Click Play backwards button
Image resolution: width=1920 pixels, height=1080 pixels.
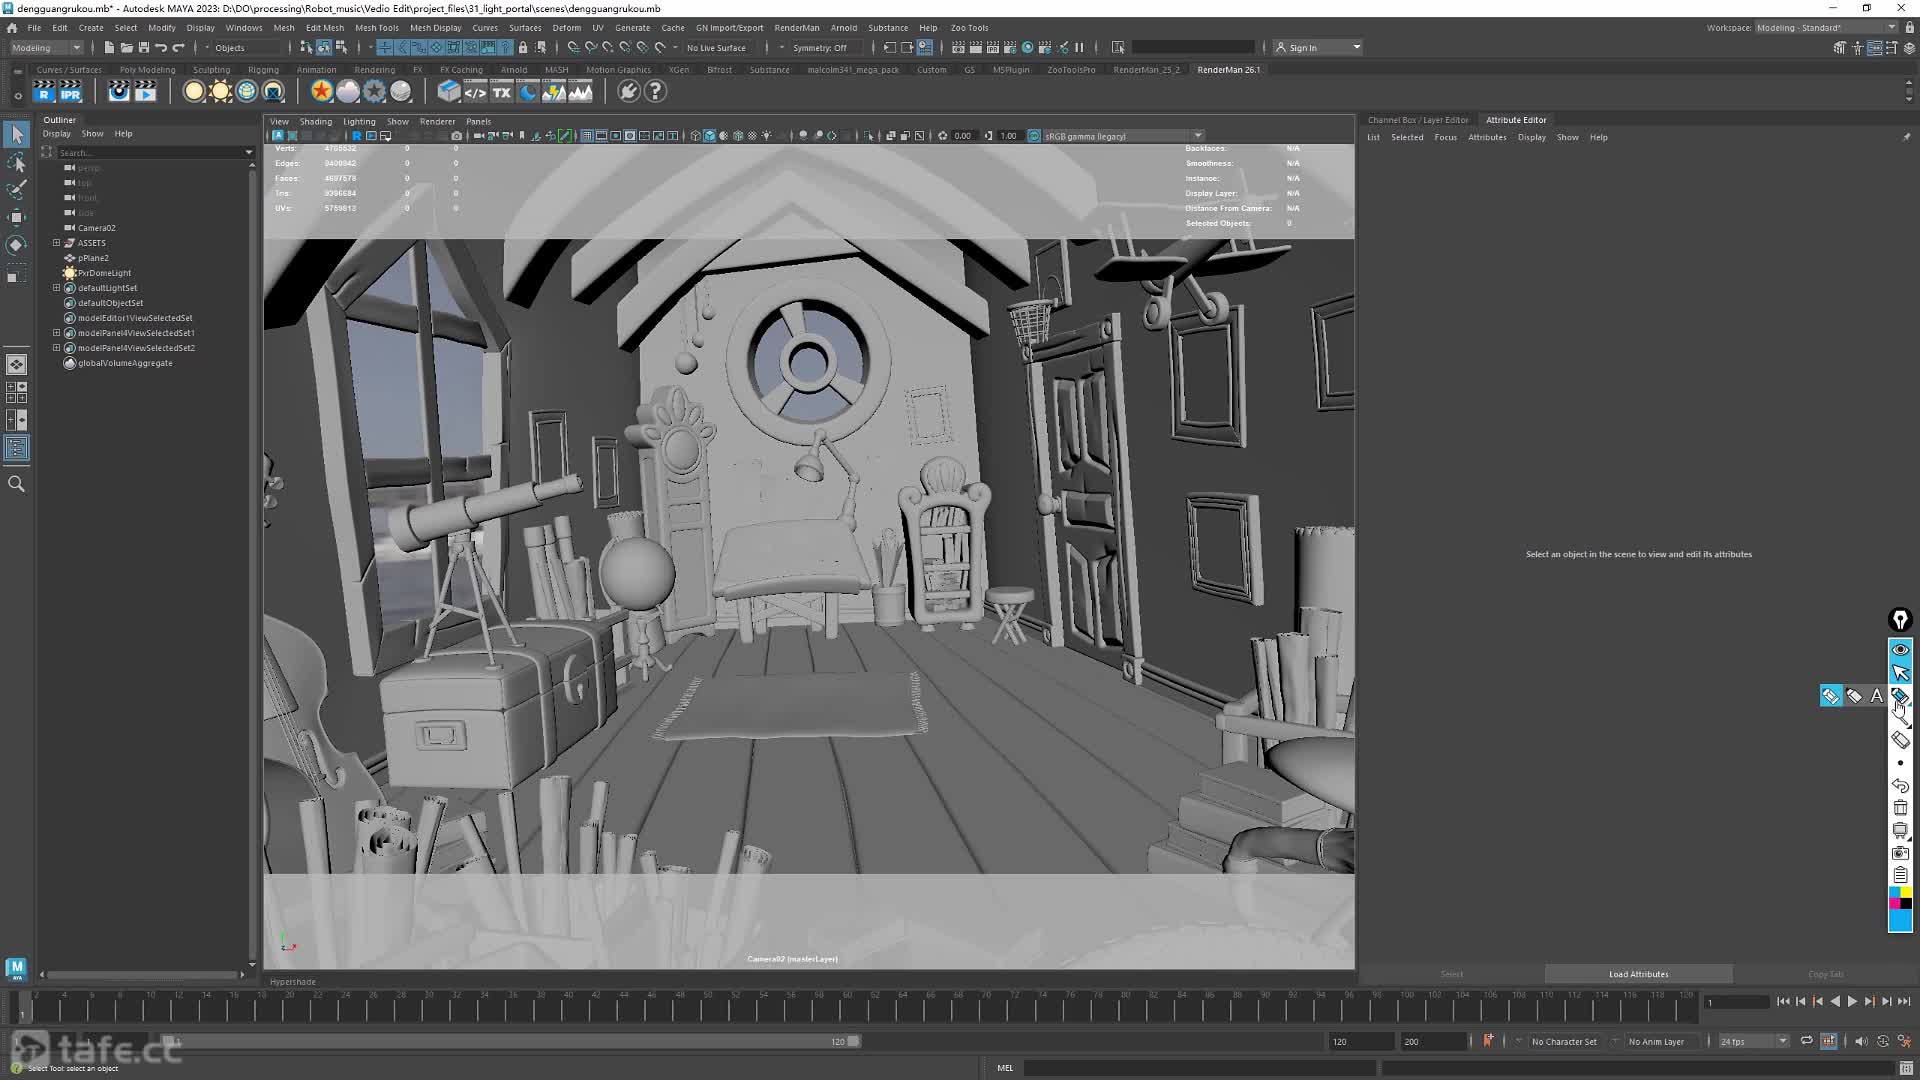1835,1001
